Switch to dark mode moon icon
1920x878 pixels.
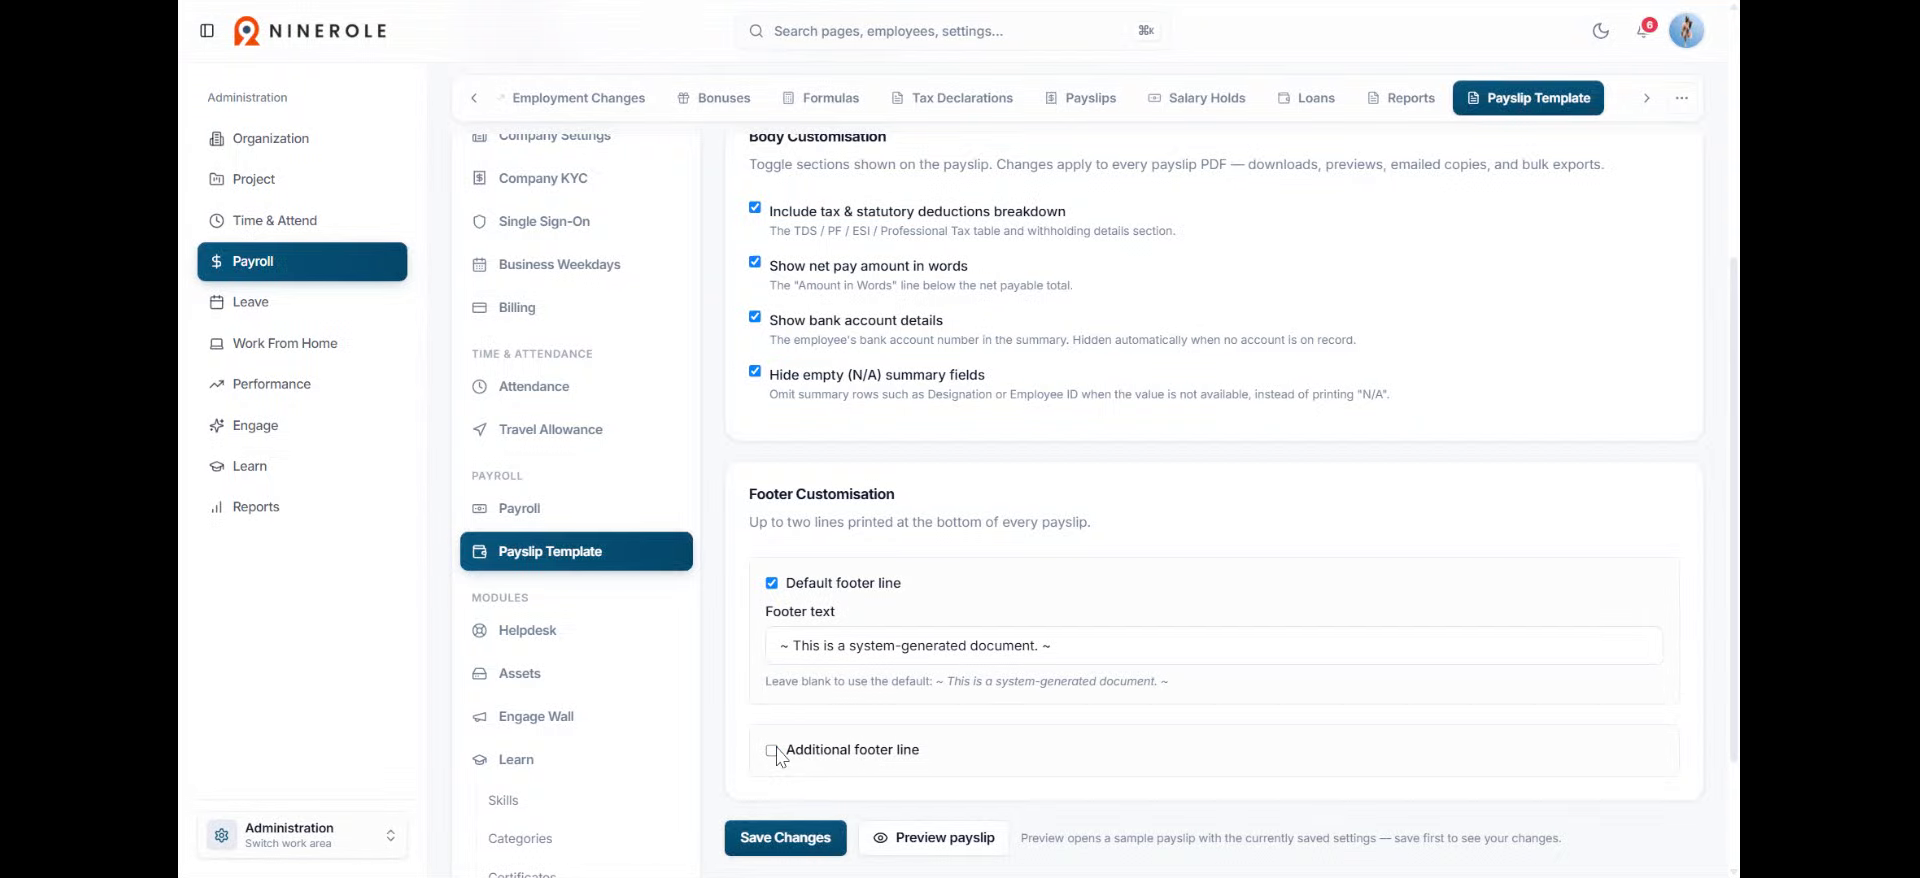coord(1600,31)
